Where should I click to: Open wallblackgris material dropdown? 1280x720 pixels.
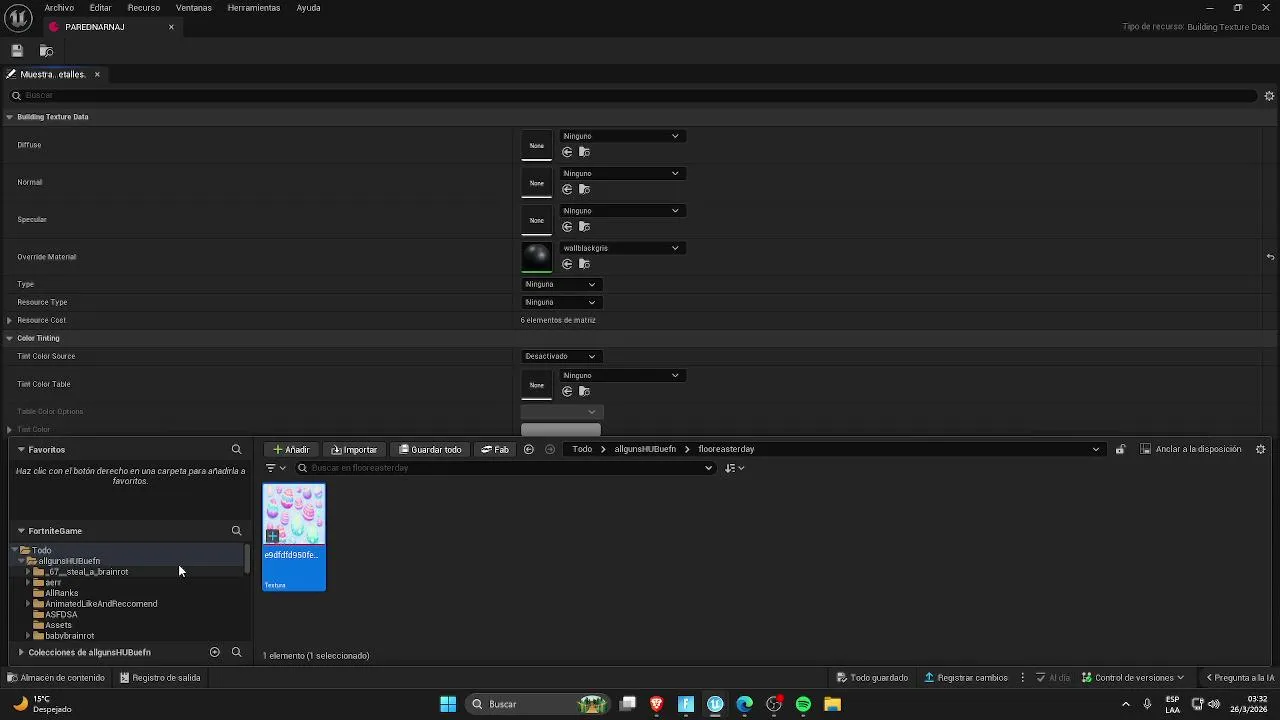click(621, 248)
